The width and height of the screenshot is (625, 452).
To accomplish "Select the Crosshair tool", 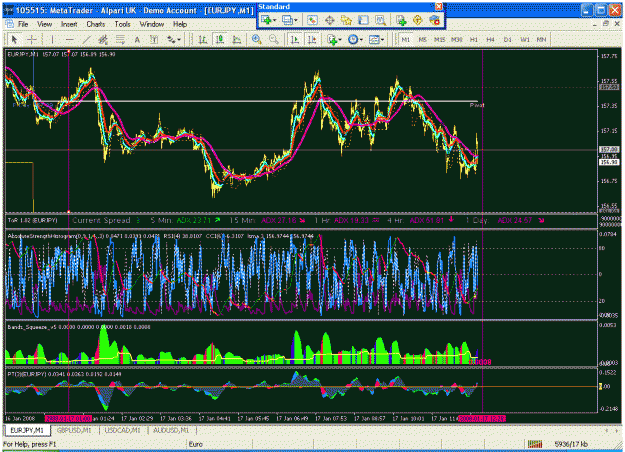I will point(31,39).
